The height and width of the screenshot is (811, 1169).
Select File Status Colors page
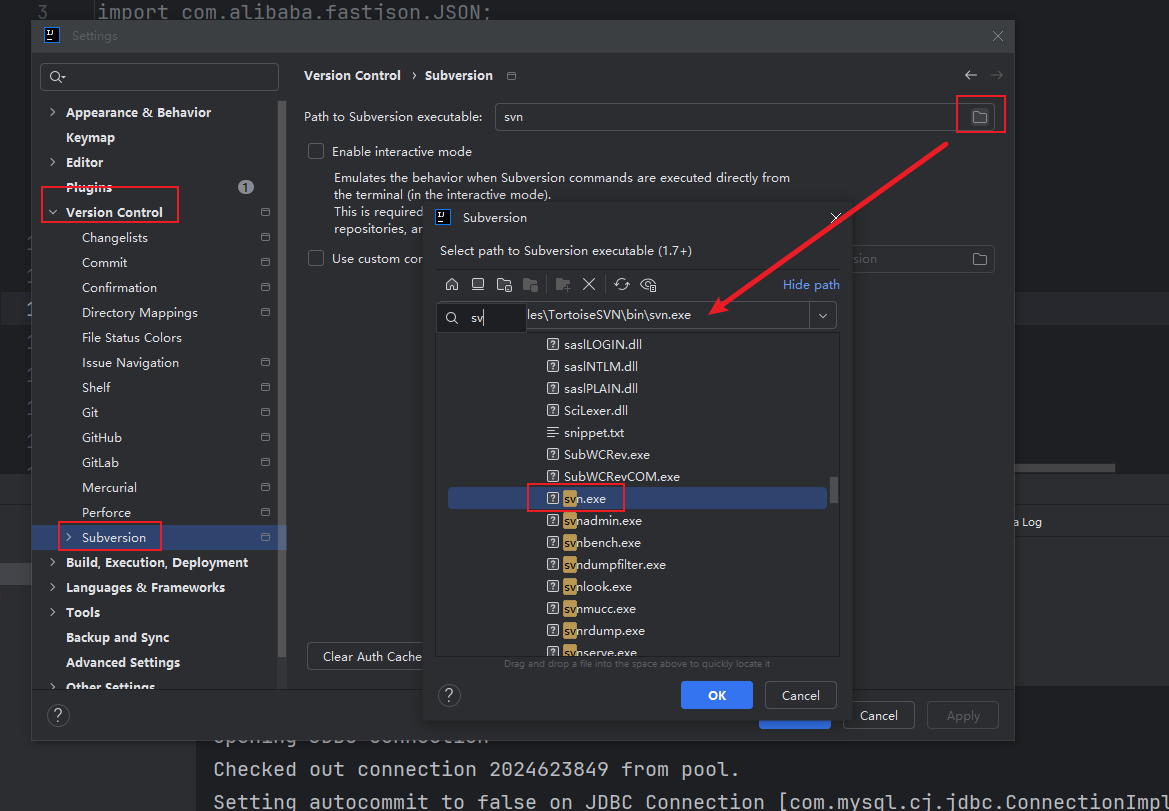pyautogui.click(x=132, y=338)
